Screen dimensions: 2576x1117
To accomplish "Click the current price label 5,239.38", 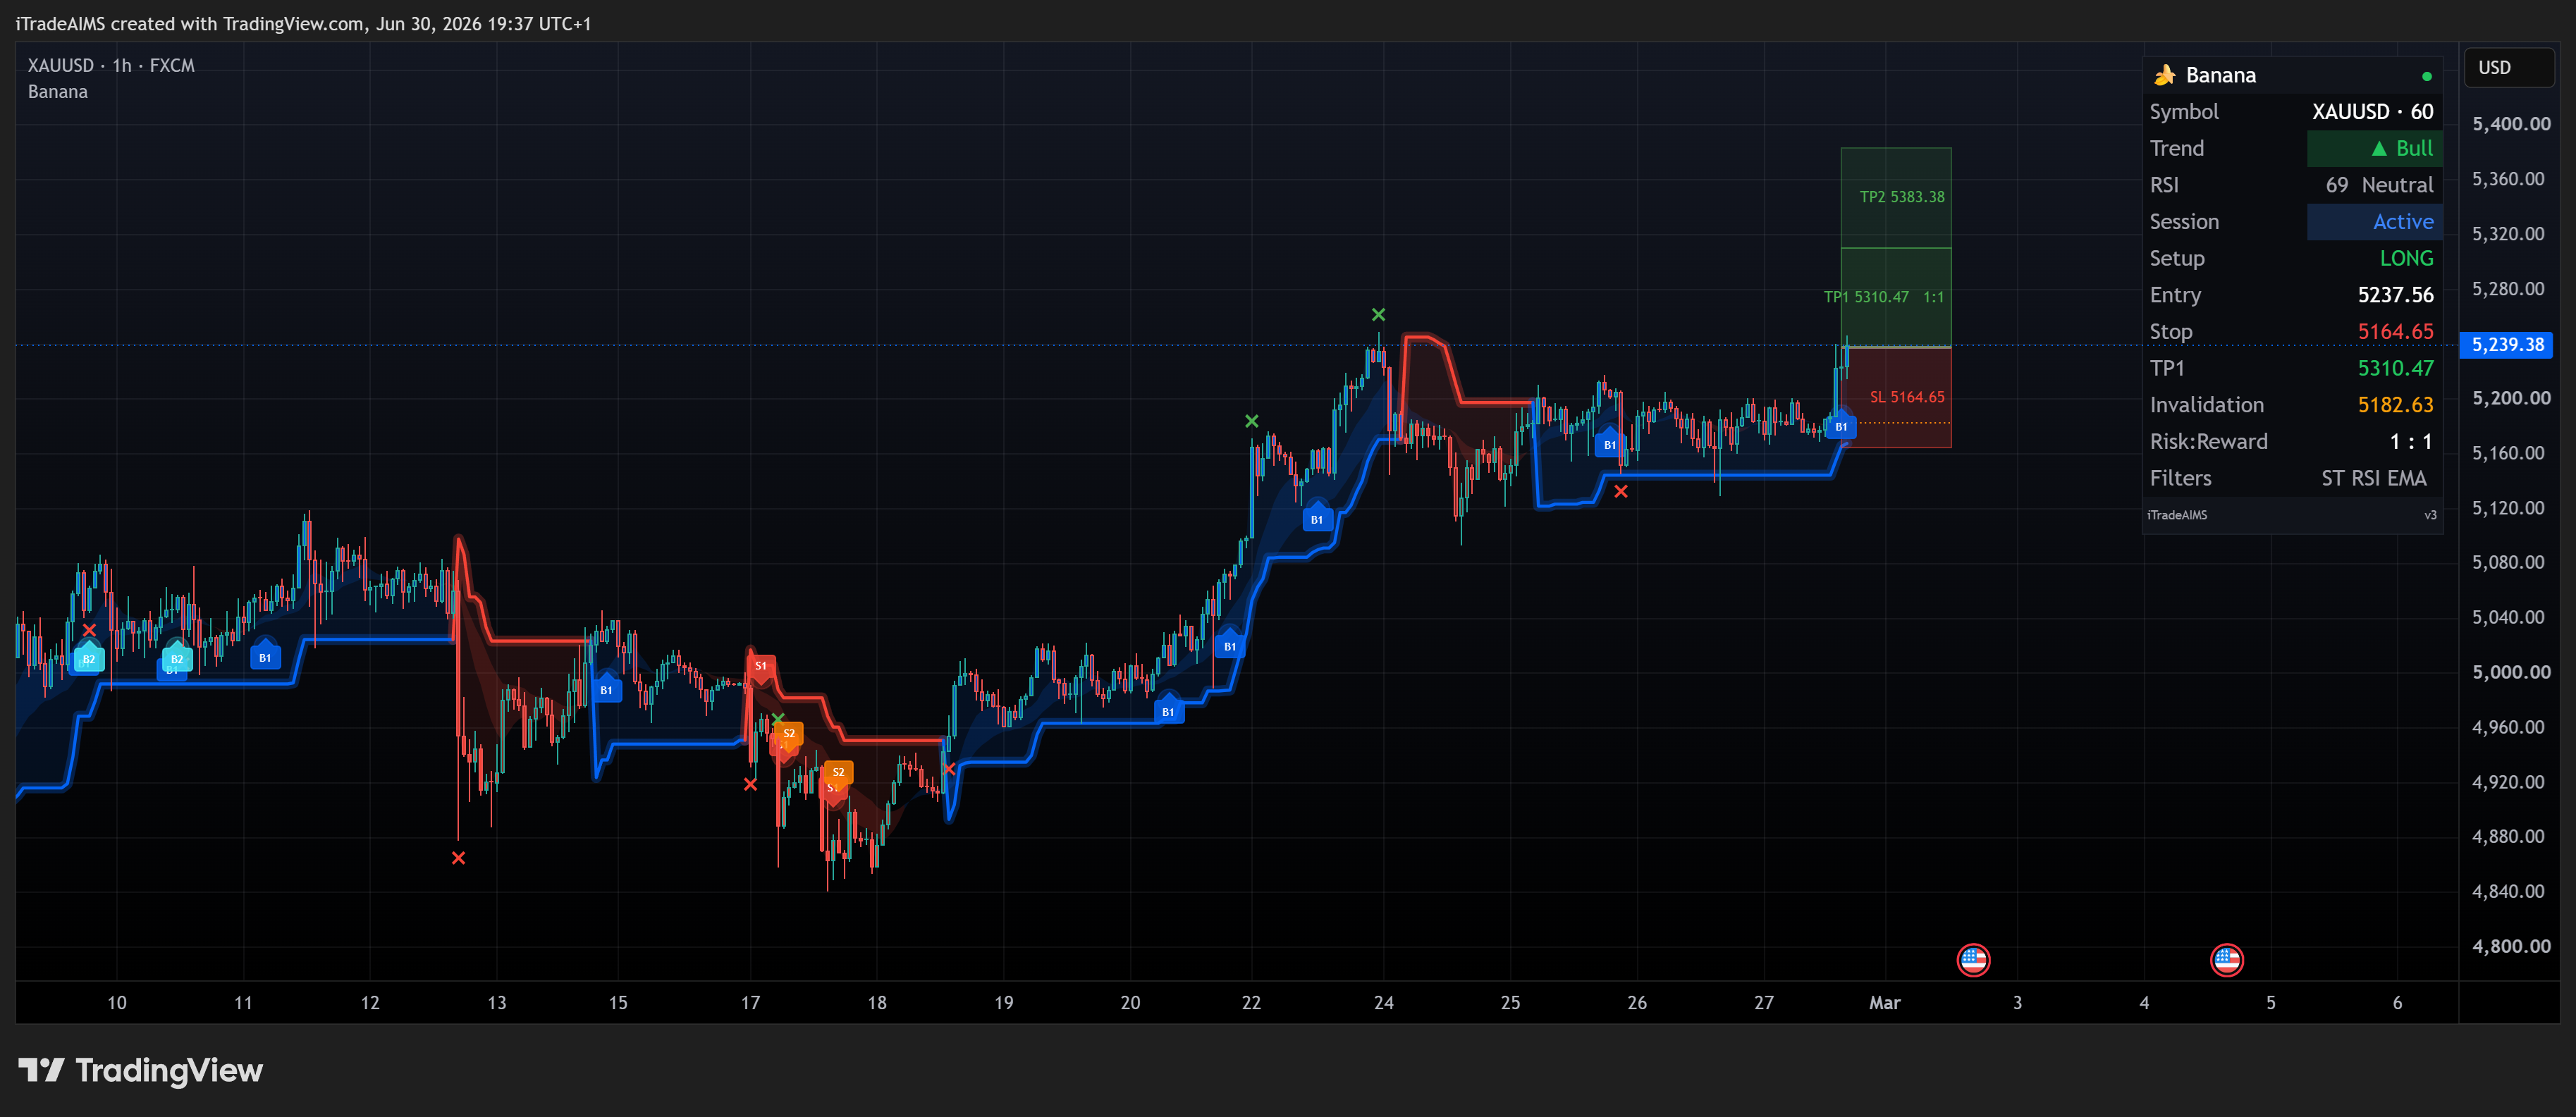I will [x=2507, y=345].
